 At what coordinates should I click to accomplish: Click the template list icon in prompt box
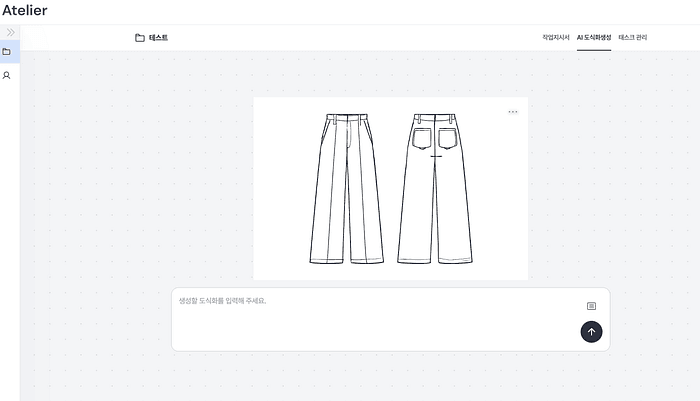[x=591, y=306]
